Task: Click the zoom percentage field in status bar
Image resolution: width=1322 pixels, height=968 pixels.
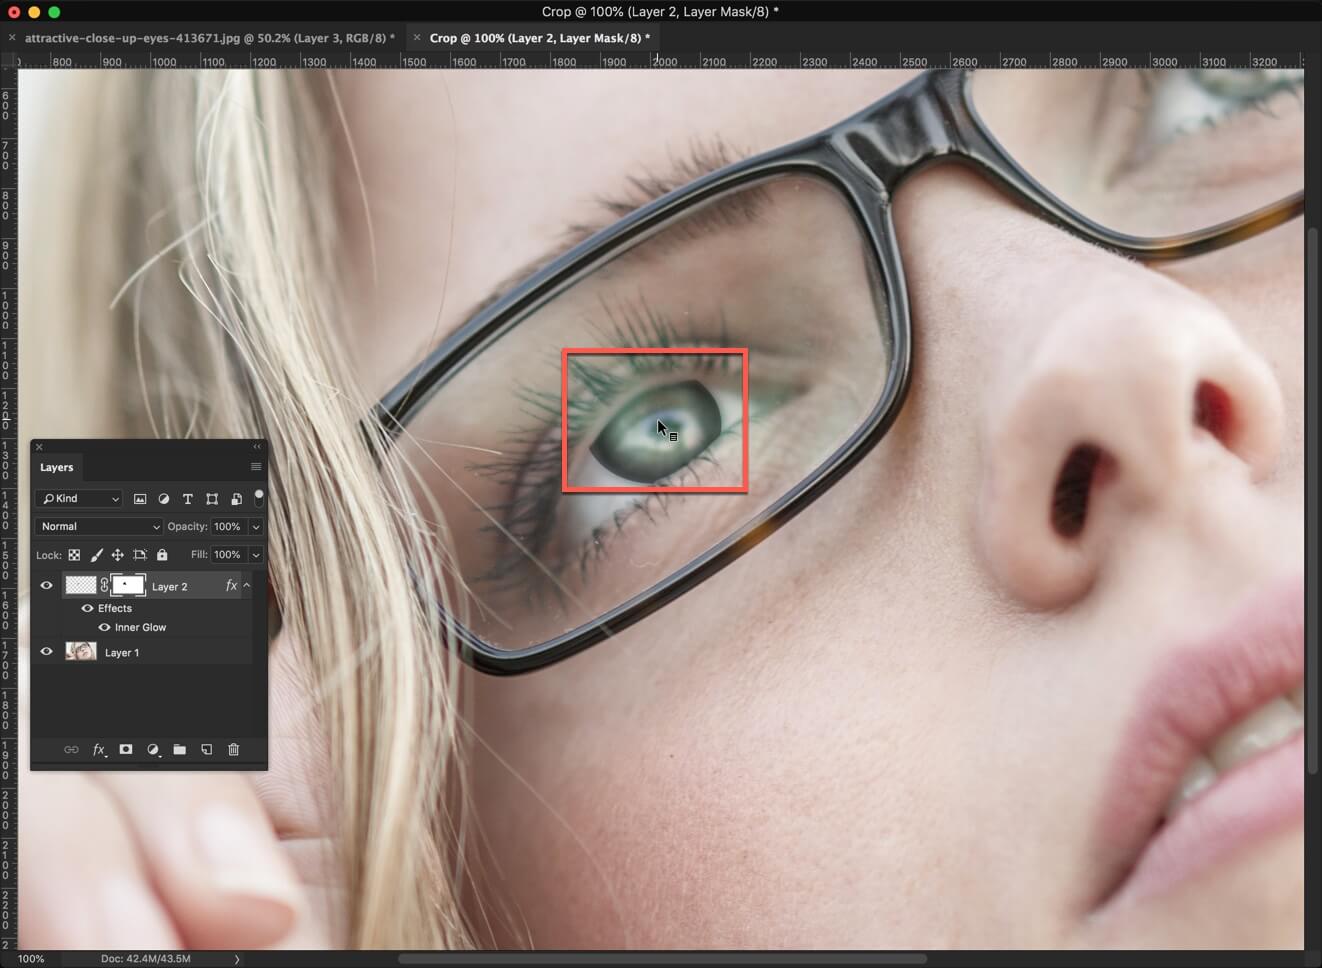Action: (x=31, y=959)
